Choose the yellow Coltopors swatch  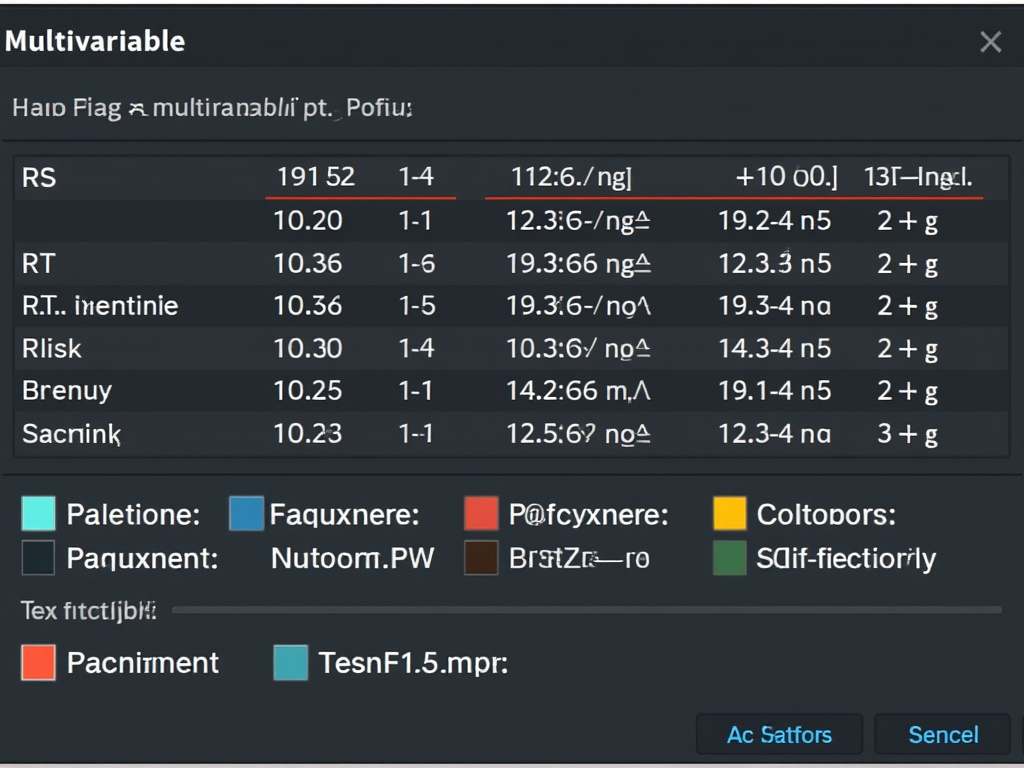pyautogui.click(x=729, y=513)
